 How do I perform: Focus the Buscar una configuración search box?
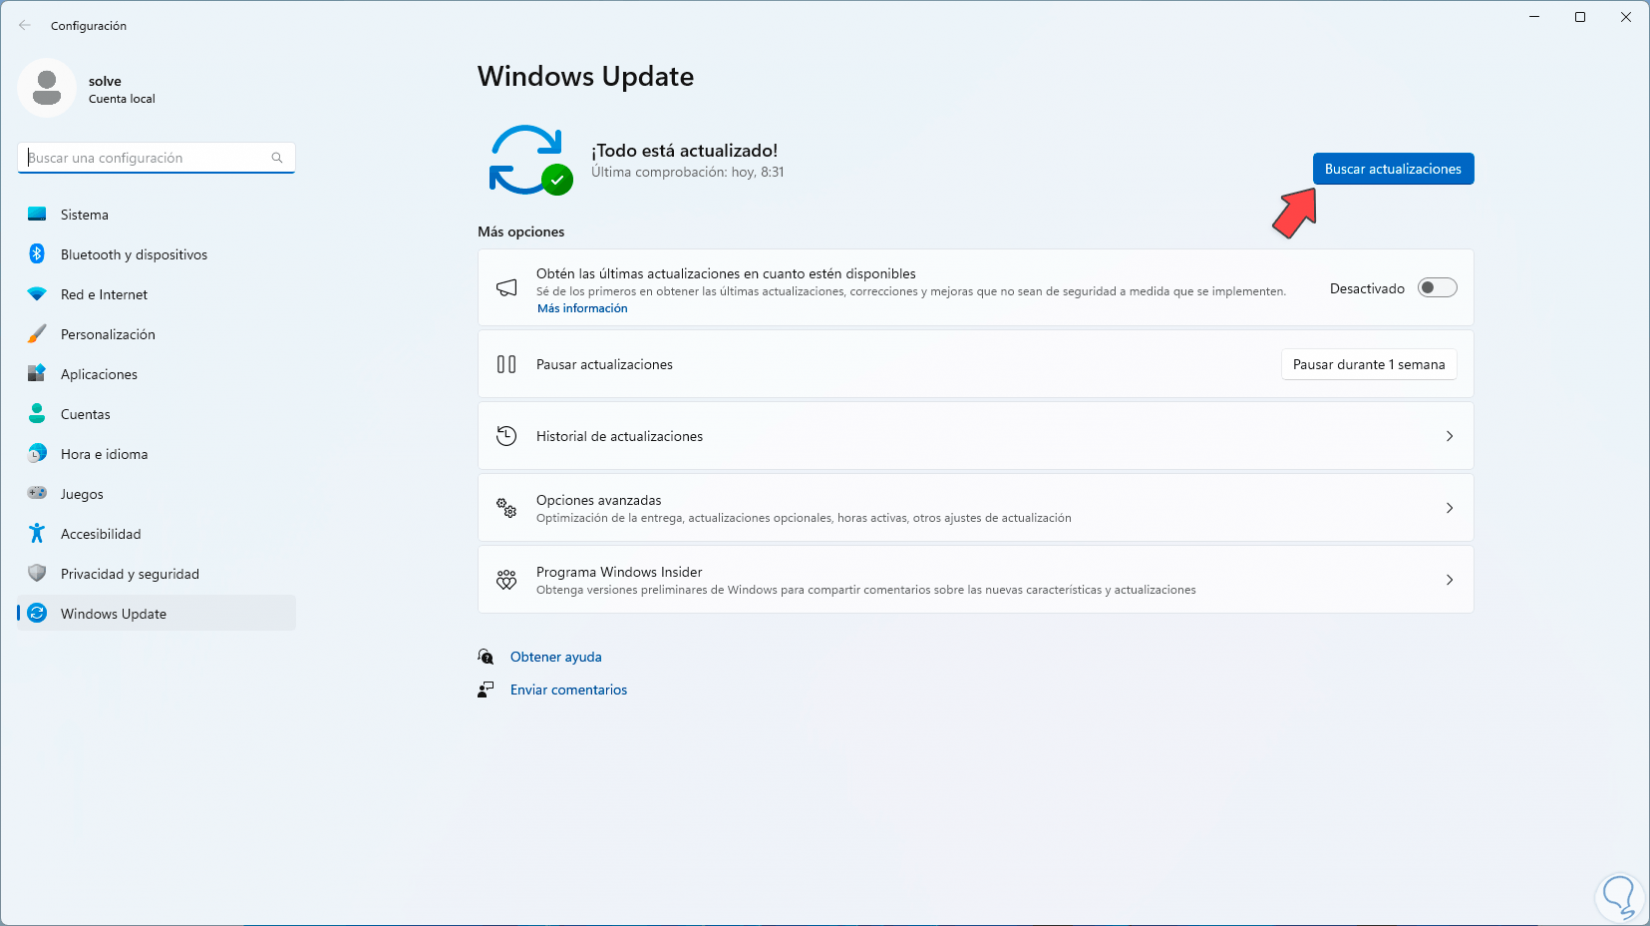point(156,158)
